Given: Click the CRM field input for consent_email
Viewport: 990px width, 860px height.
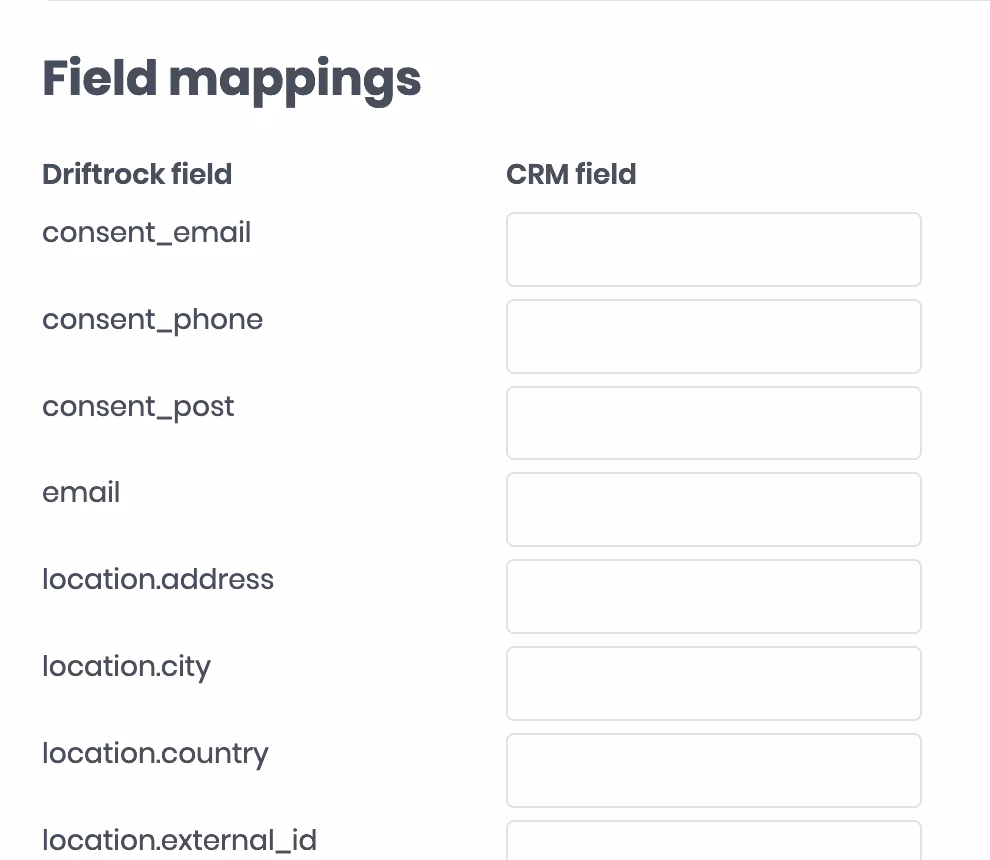Looking at the screenshot, I should click(713, 249).
